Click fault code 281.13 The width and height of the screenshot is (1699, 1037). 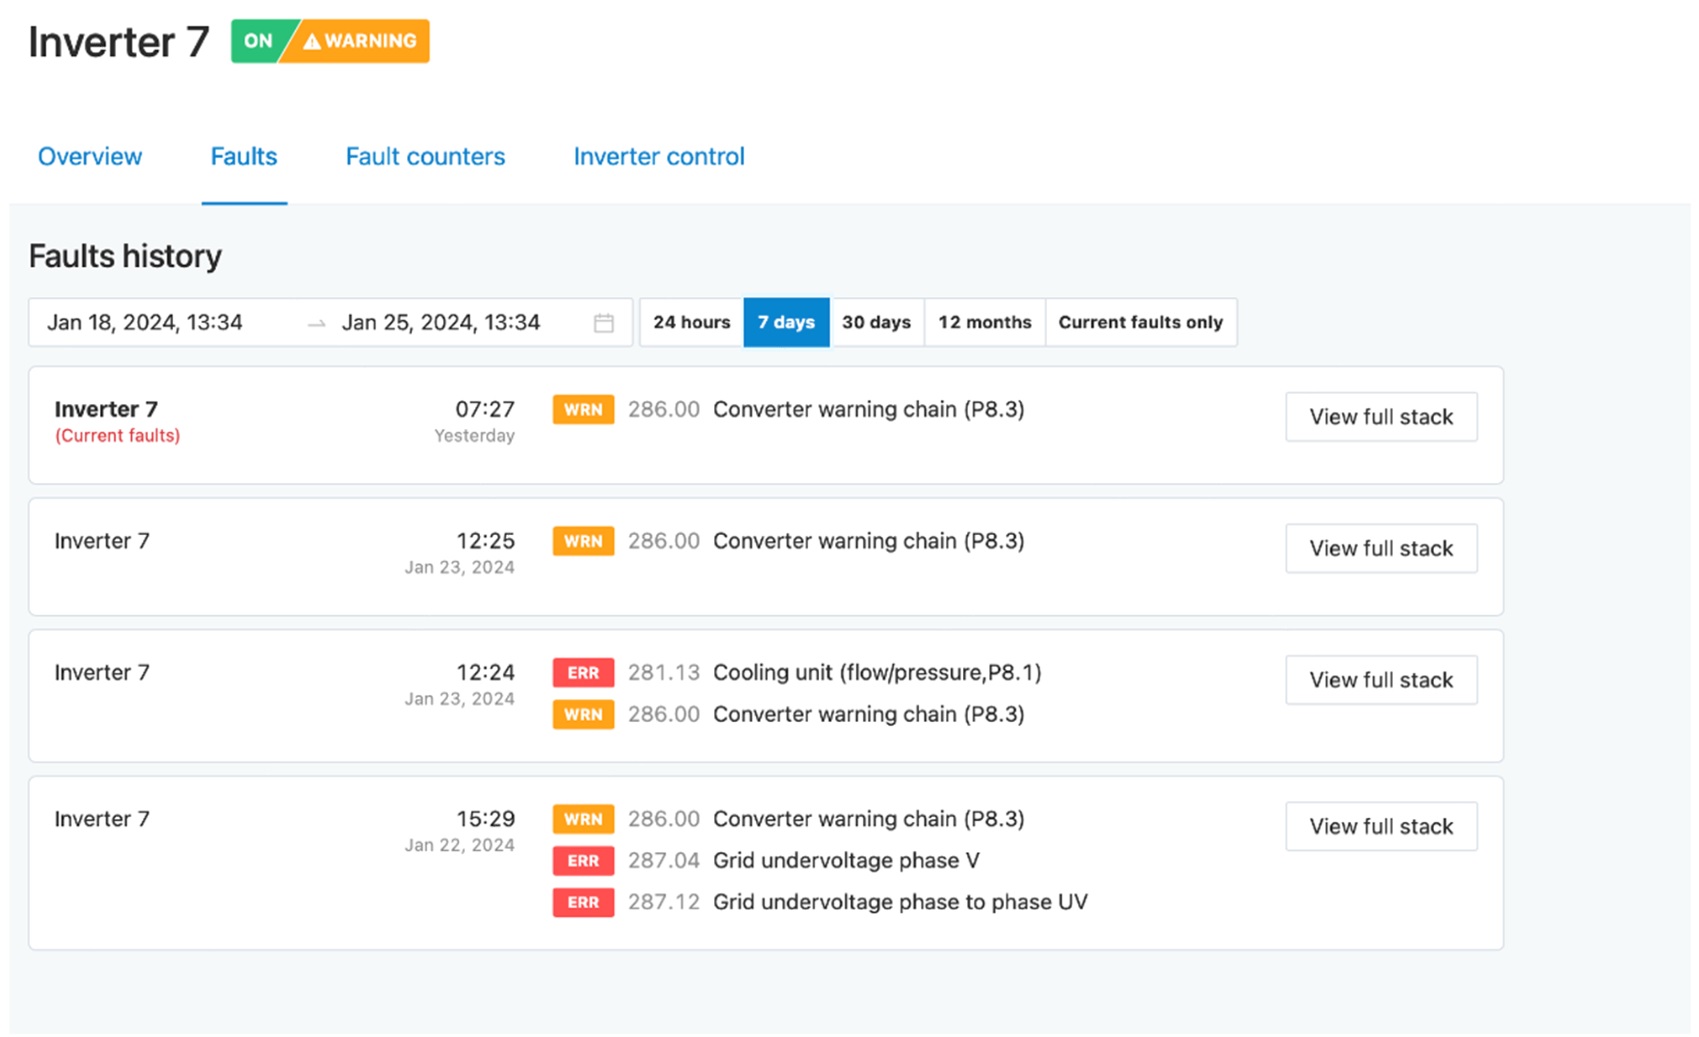click(x=664, y=672)
